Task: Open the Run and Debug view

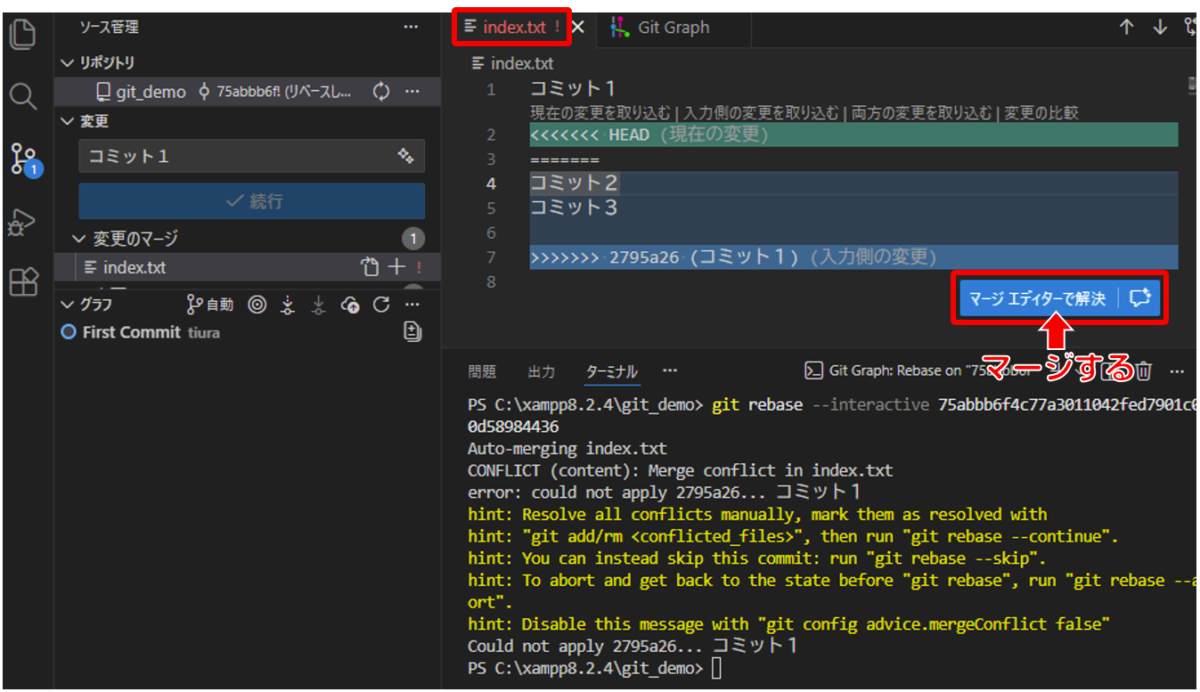Action: click(22, 222)
